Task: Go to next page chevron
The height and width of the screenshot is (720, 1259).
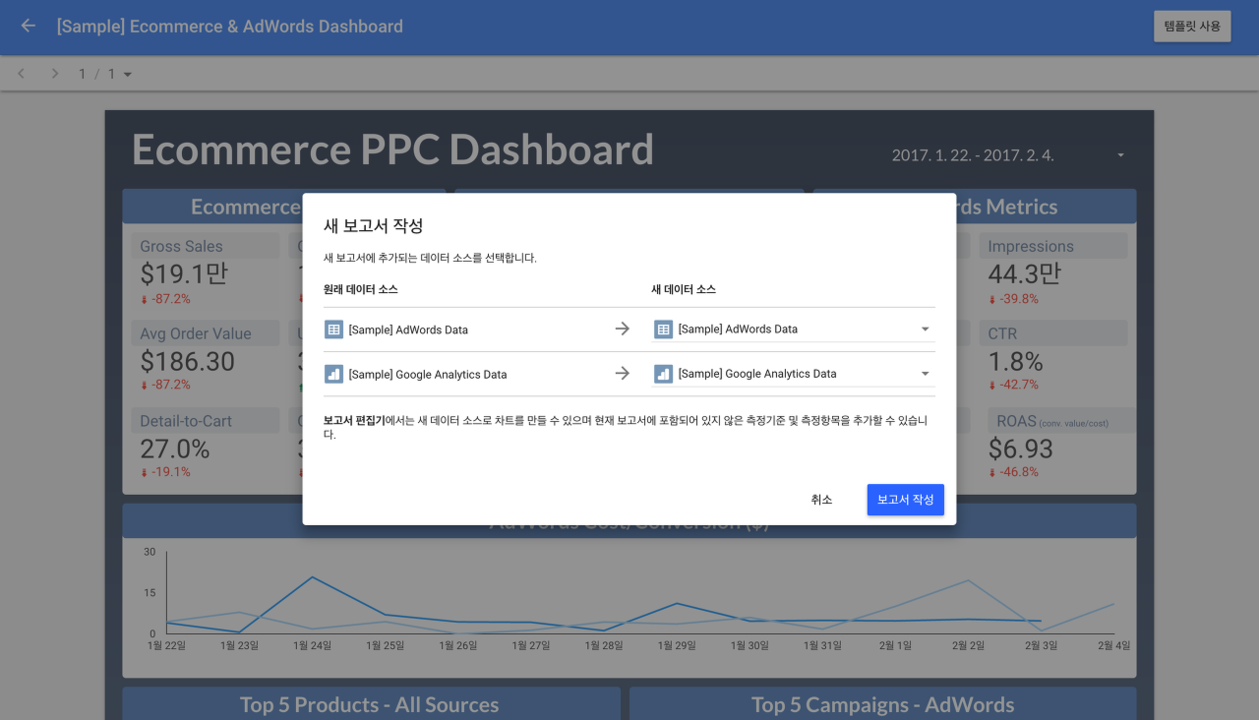Action: (55, 74)
